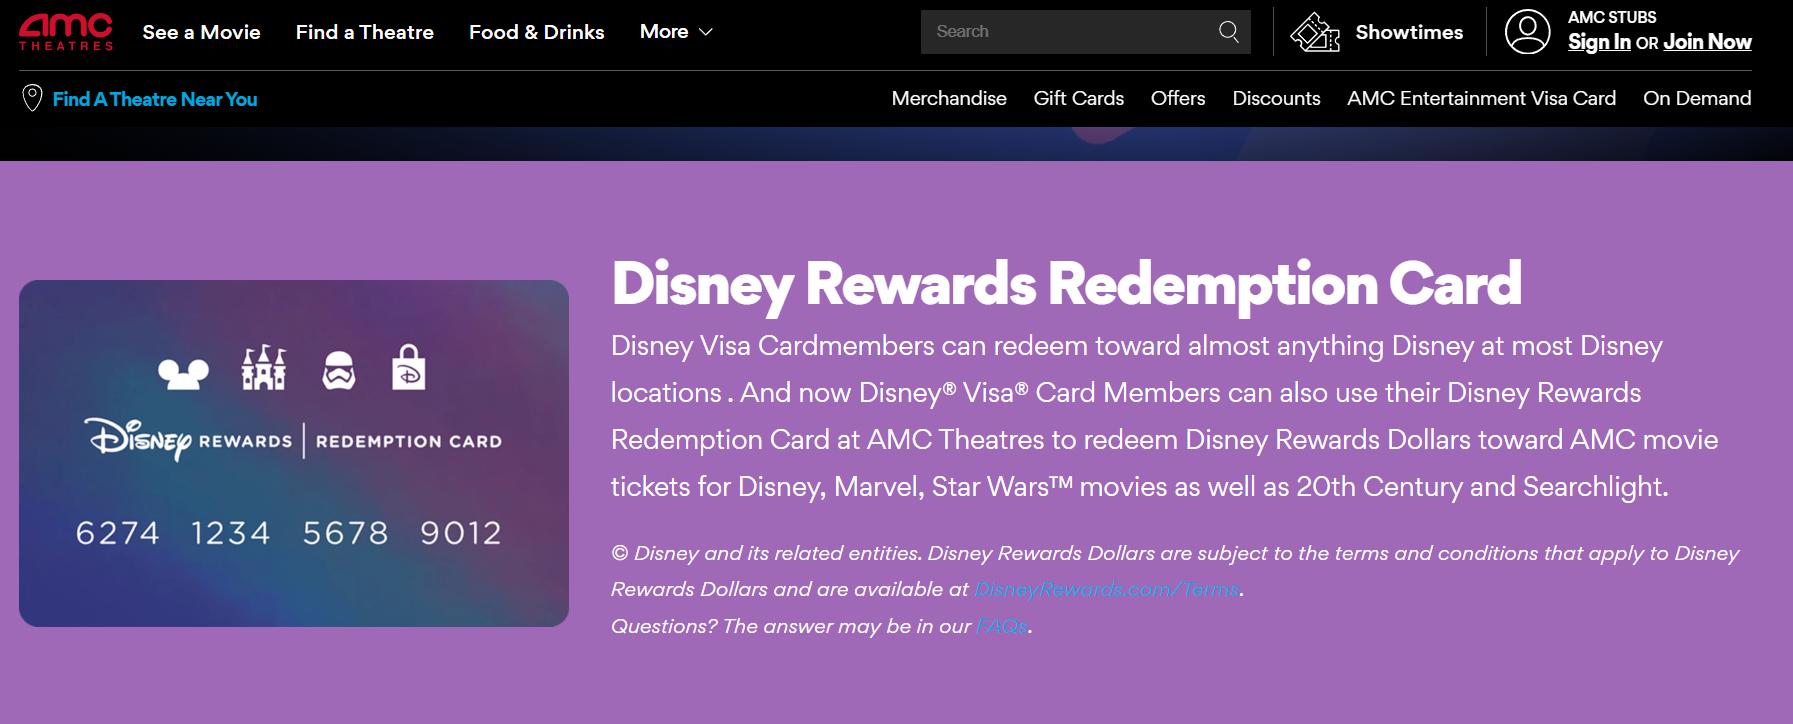
Task: Click the Disney Rewards Redemption Card image
Action: pos(294,453)
